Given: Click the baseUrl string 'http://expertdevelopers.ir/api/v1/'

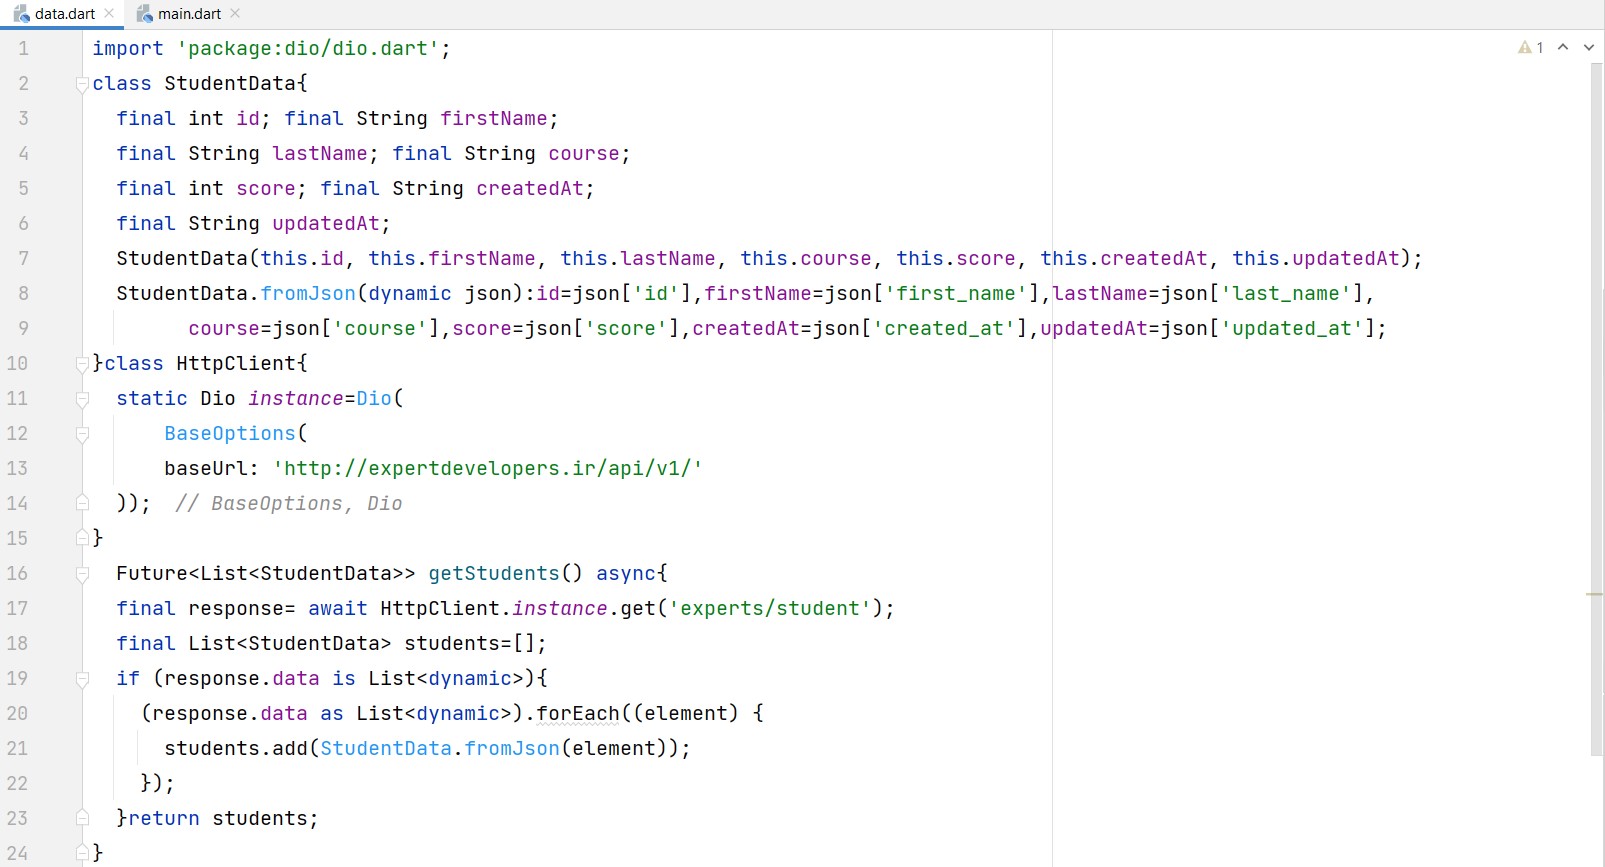Looking at the screenshot, I should [488, 468].
